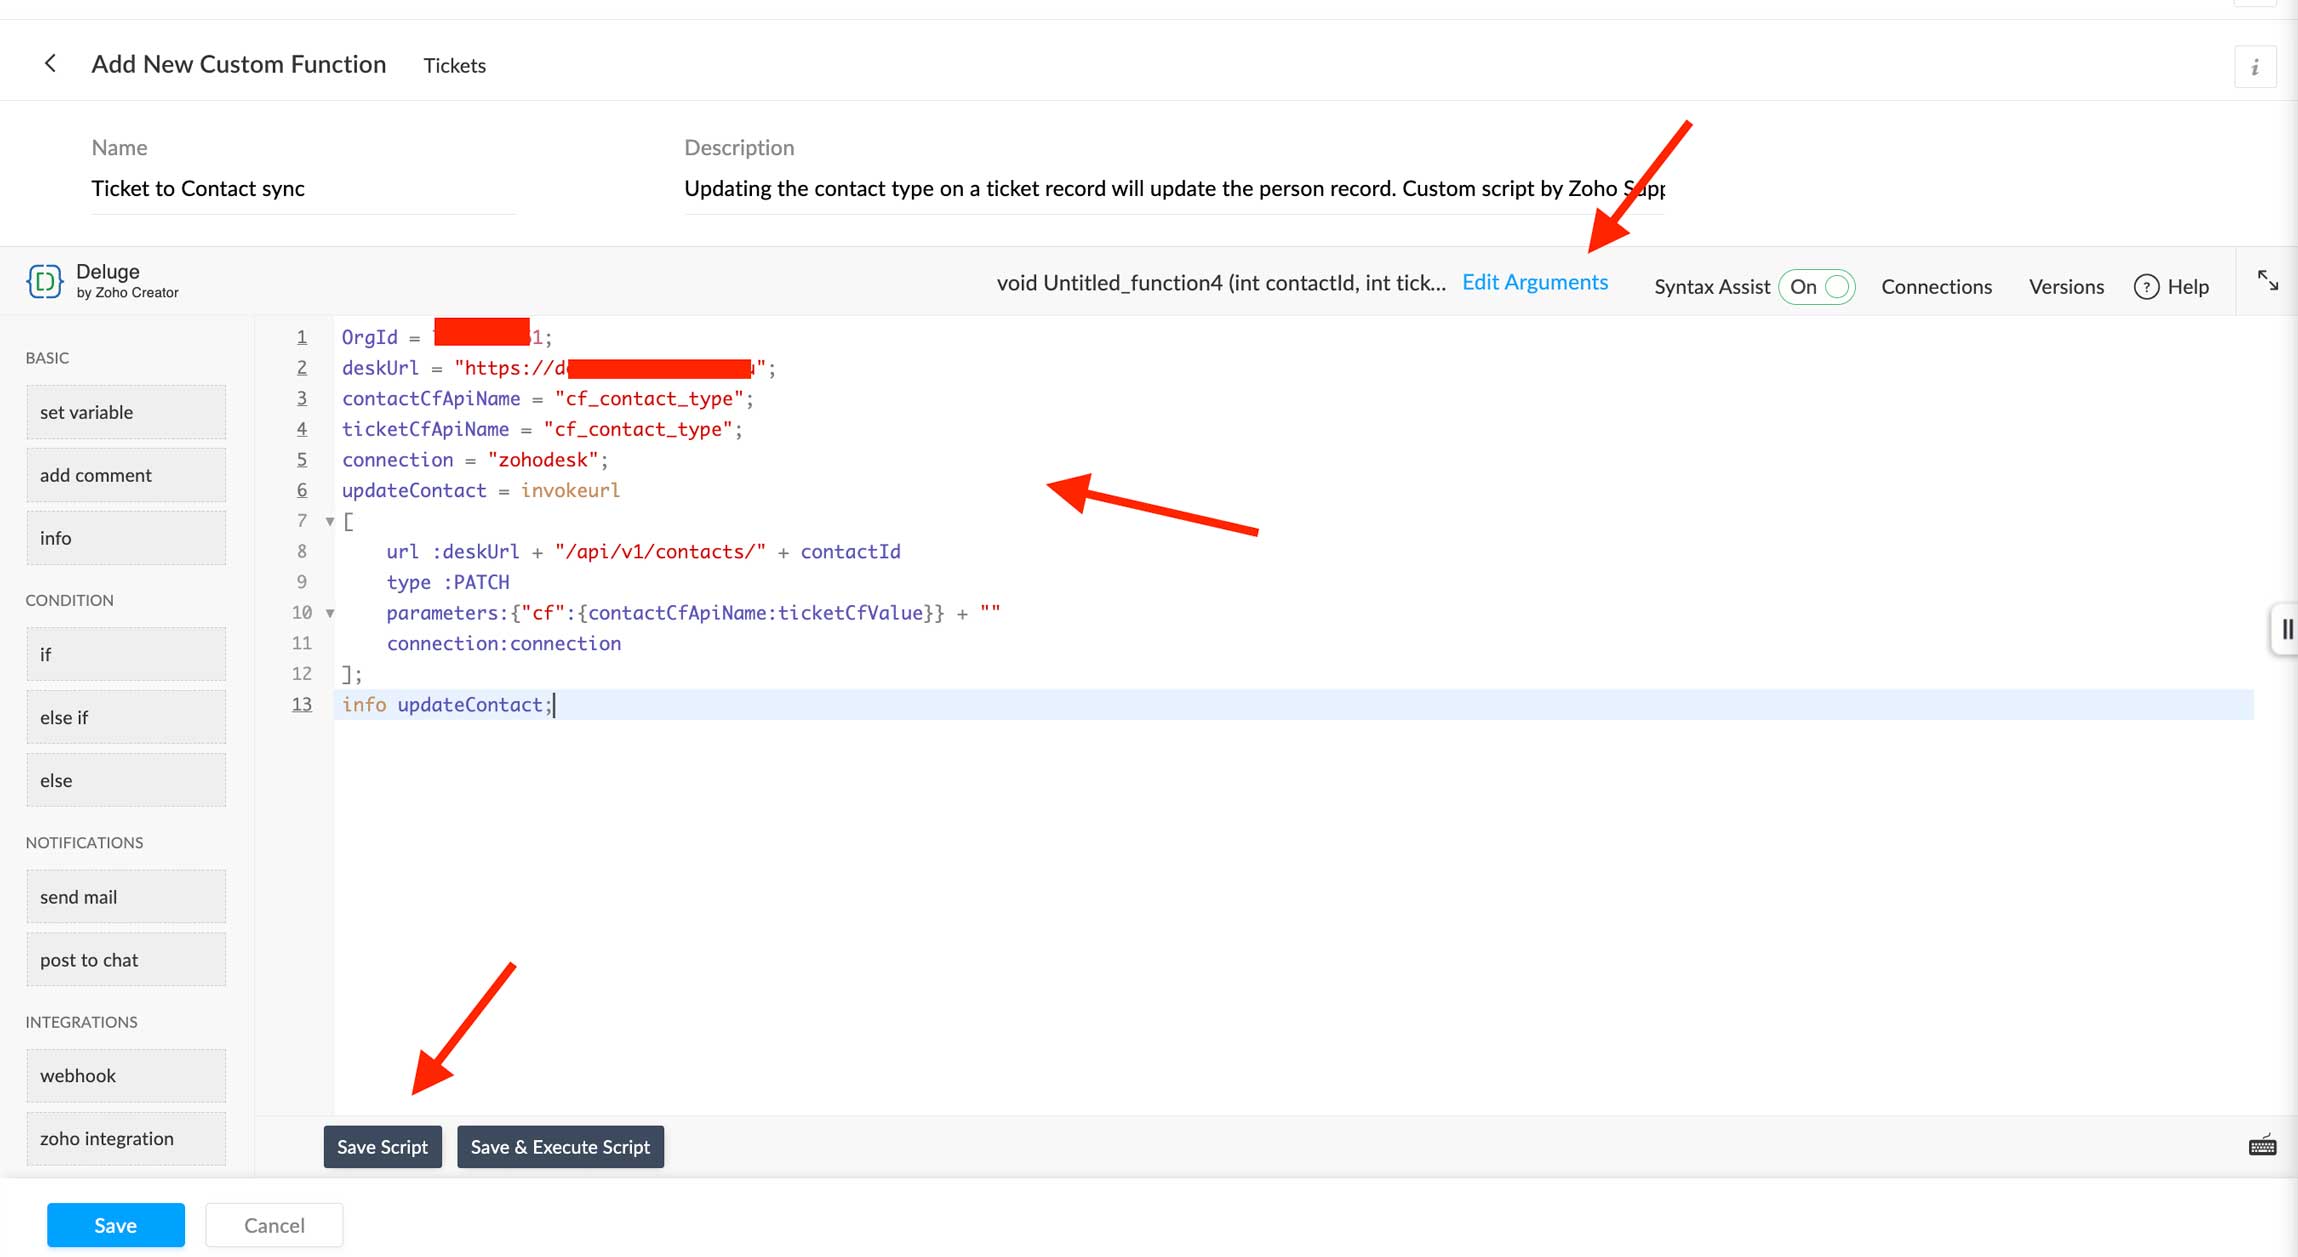Viewport: 2298px width, 1257px height.
Task: Expand editor to fullscreen with arrows icon
Action: tap(2267, 281)
